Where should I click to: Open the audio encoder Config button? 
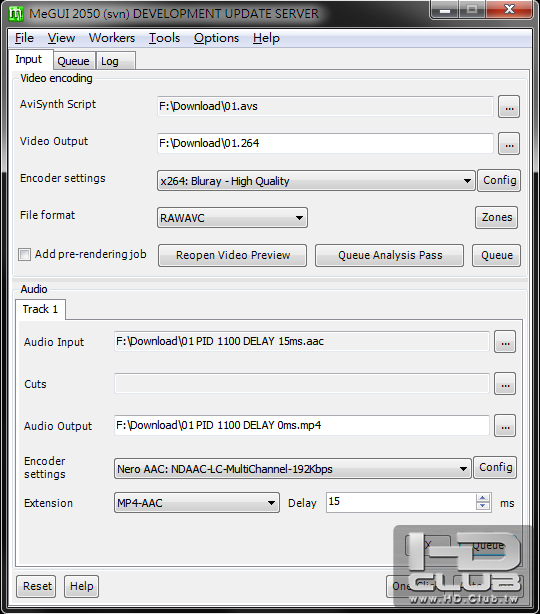coord(495,468)
